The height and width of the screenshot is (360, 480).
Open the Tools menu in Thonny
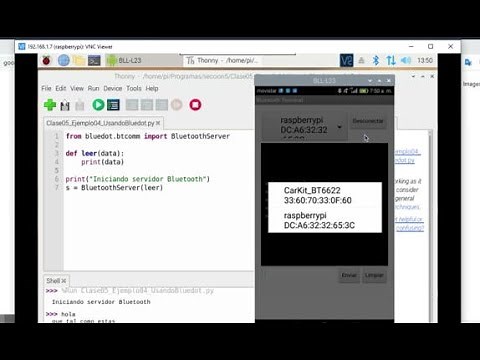click(134, 88)
